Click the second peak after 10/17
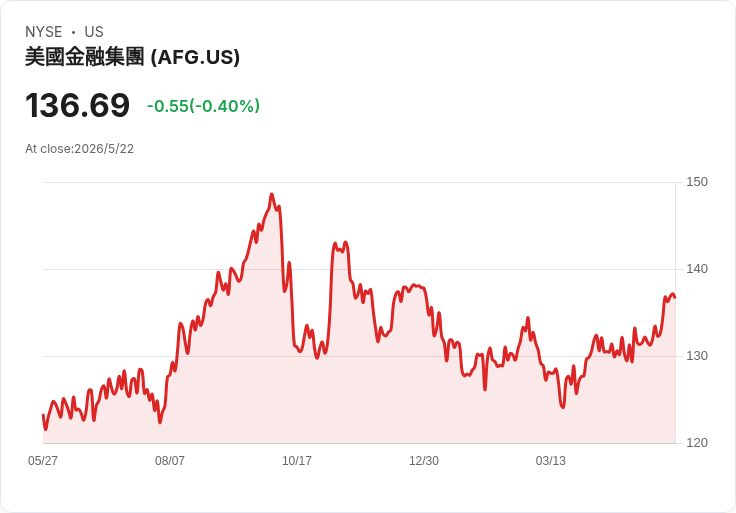 coord(345,243)
